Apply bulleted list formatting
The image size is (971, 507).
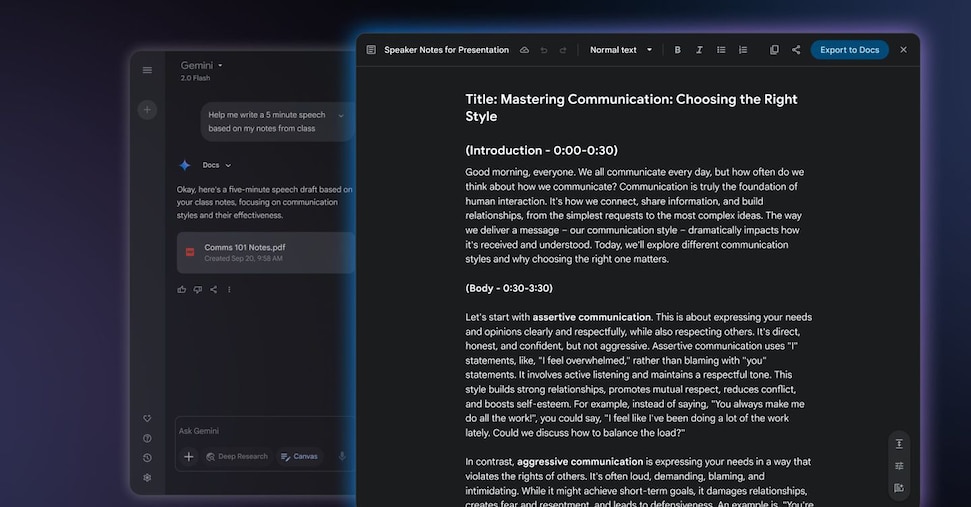721,50
